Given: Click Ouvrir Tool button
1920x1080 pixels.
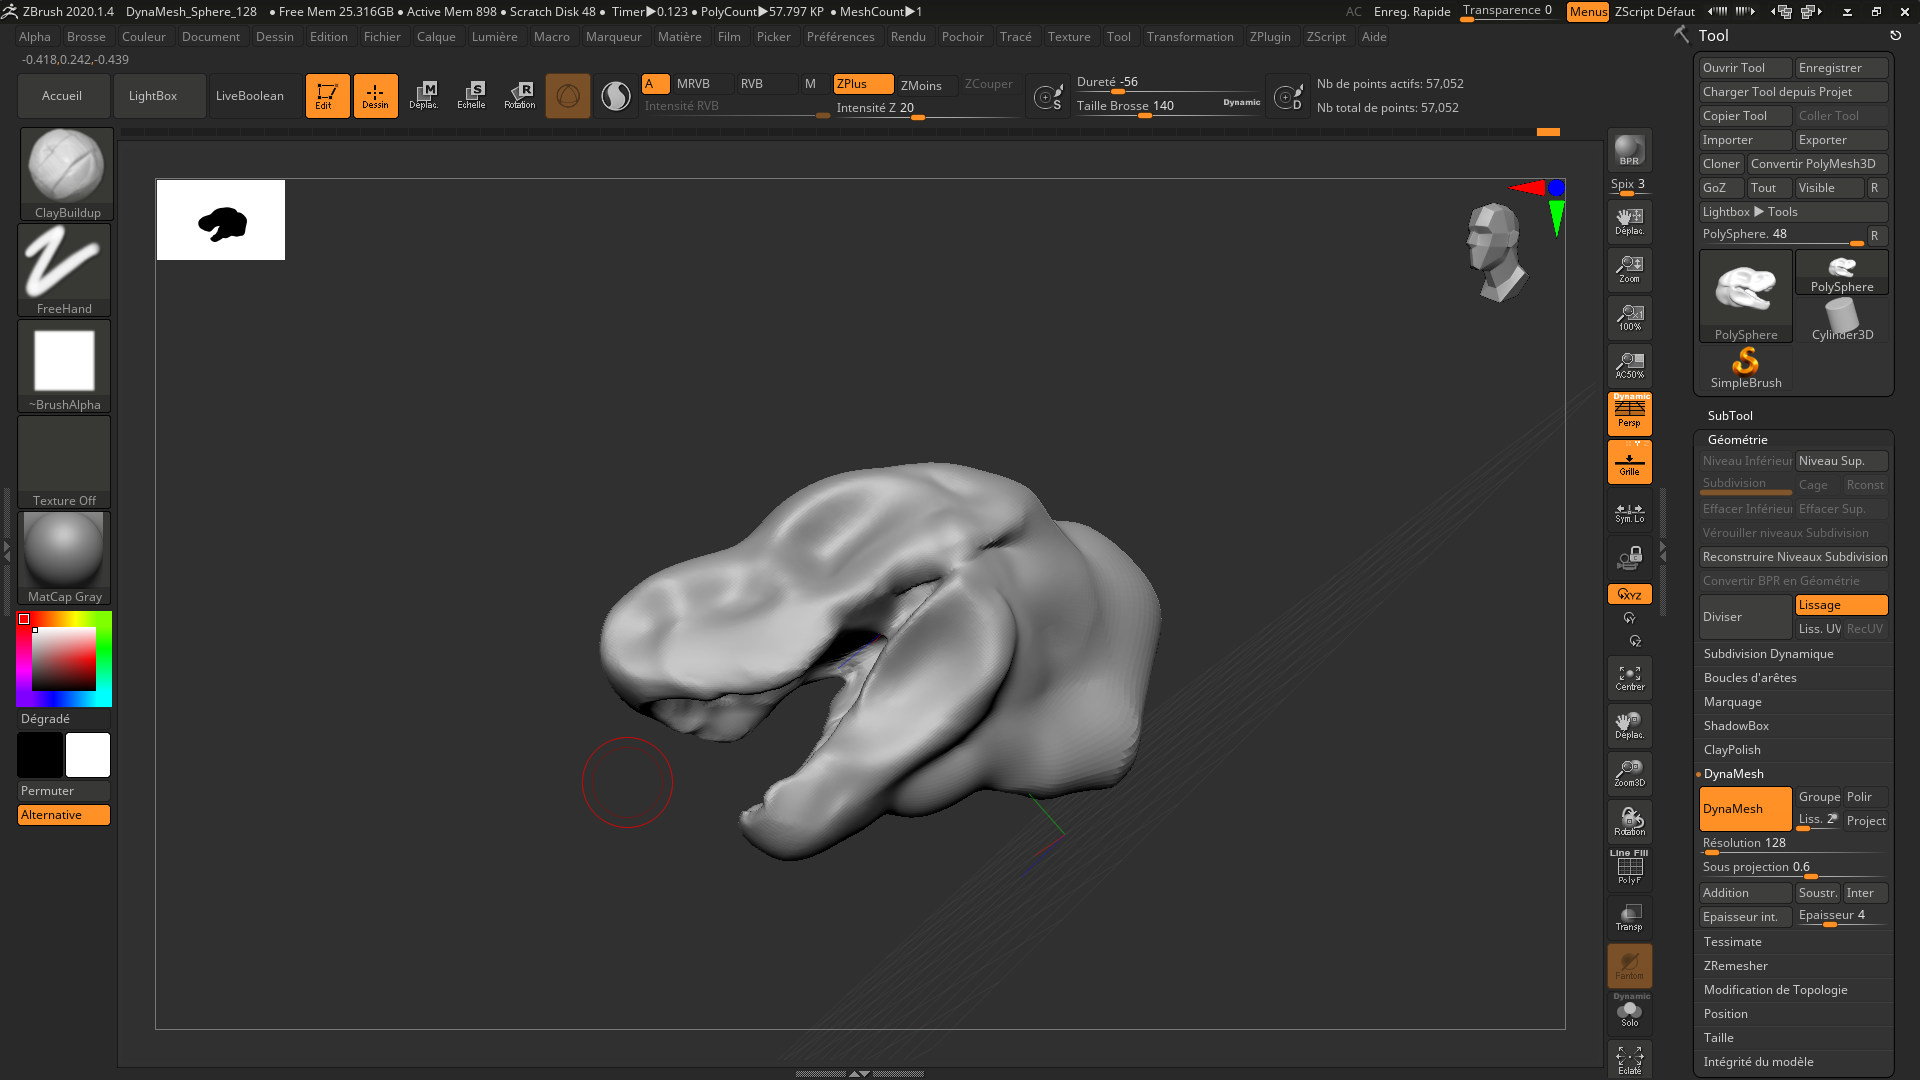Looking at the screenshot, I should 1745,68.
